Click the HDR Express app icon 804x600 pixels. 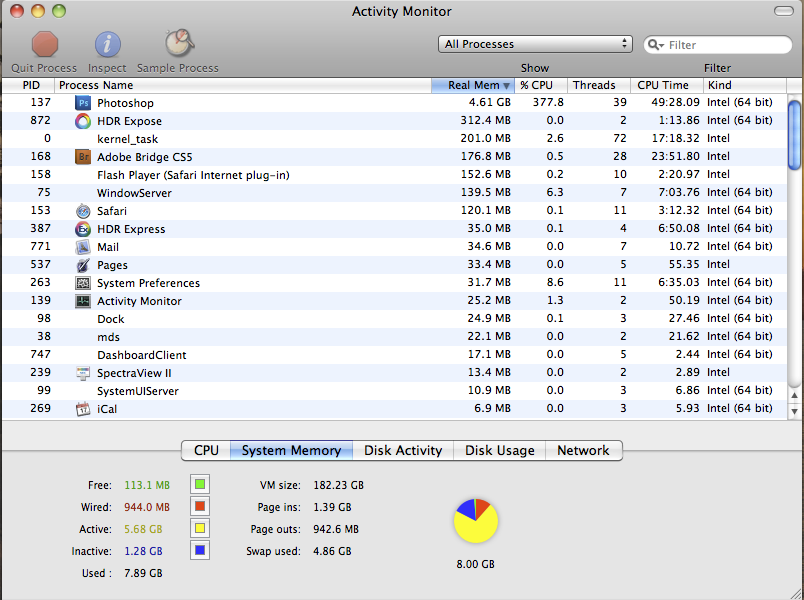pos(83,229)
